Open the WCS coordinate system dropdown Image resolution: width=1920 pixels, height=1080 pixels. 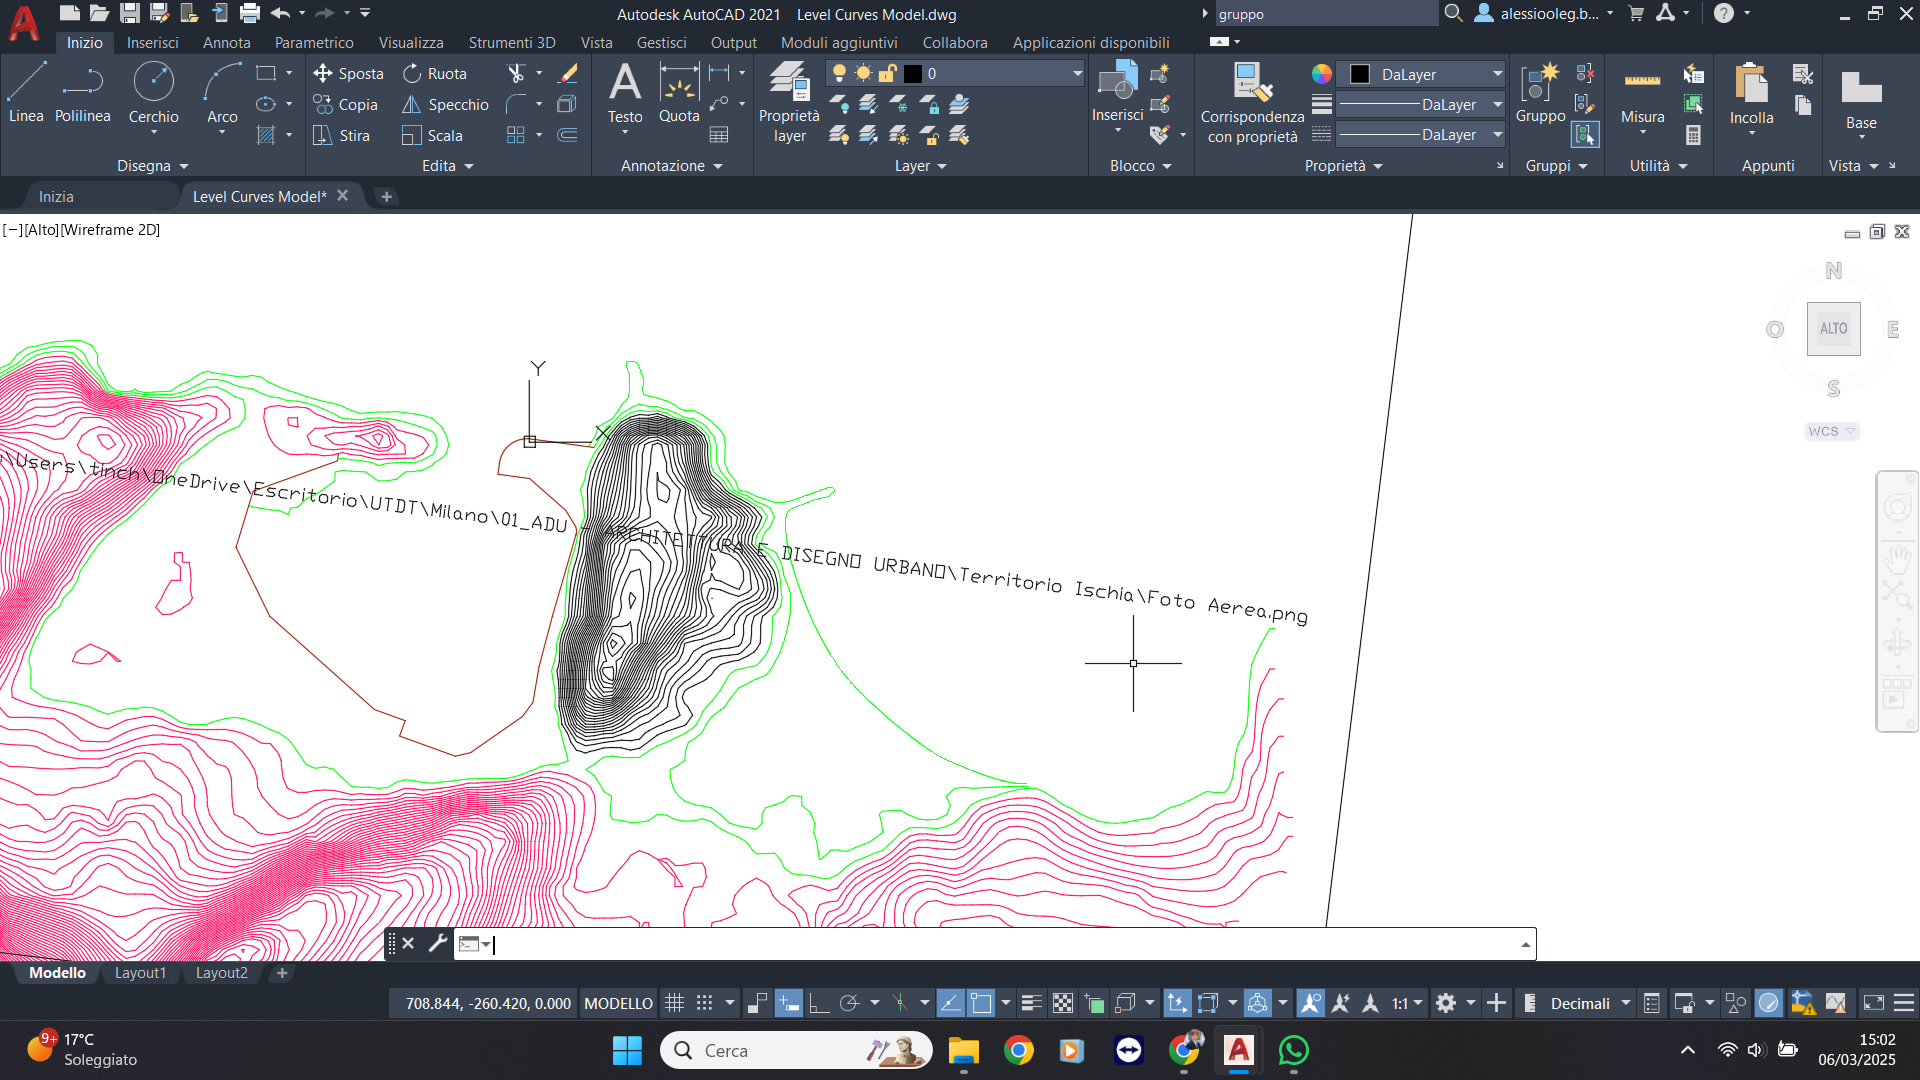[x=1832, y=431]
